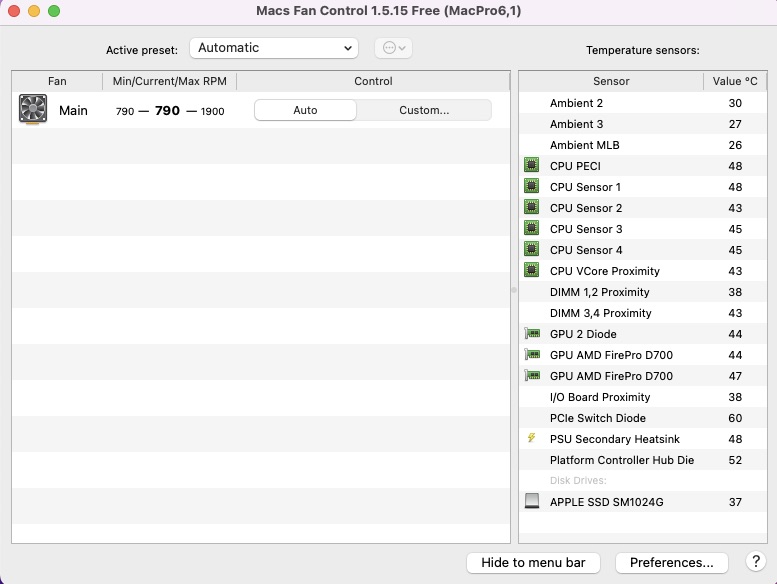This screenshot has width=777, height=584.
Task: Click the Ambient 2 value 30
Action: [735, 103]
